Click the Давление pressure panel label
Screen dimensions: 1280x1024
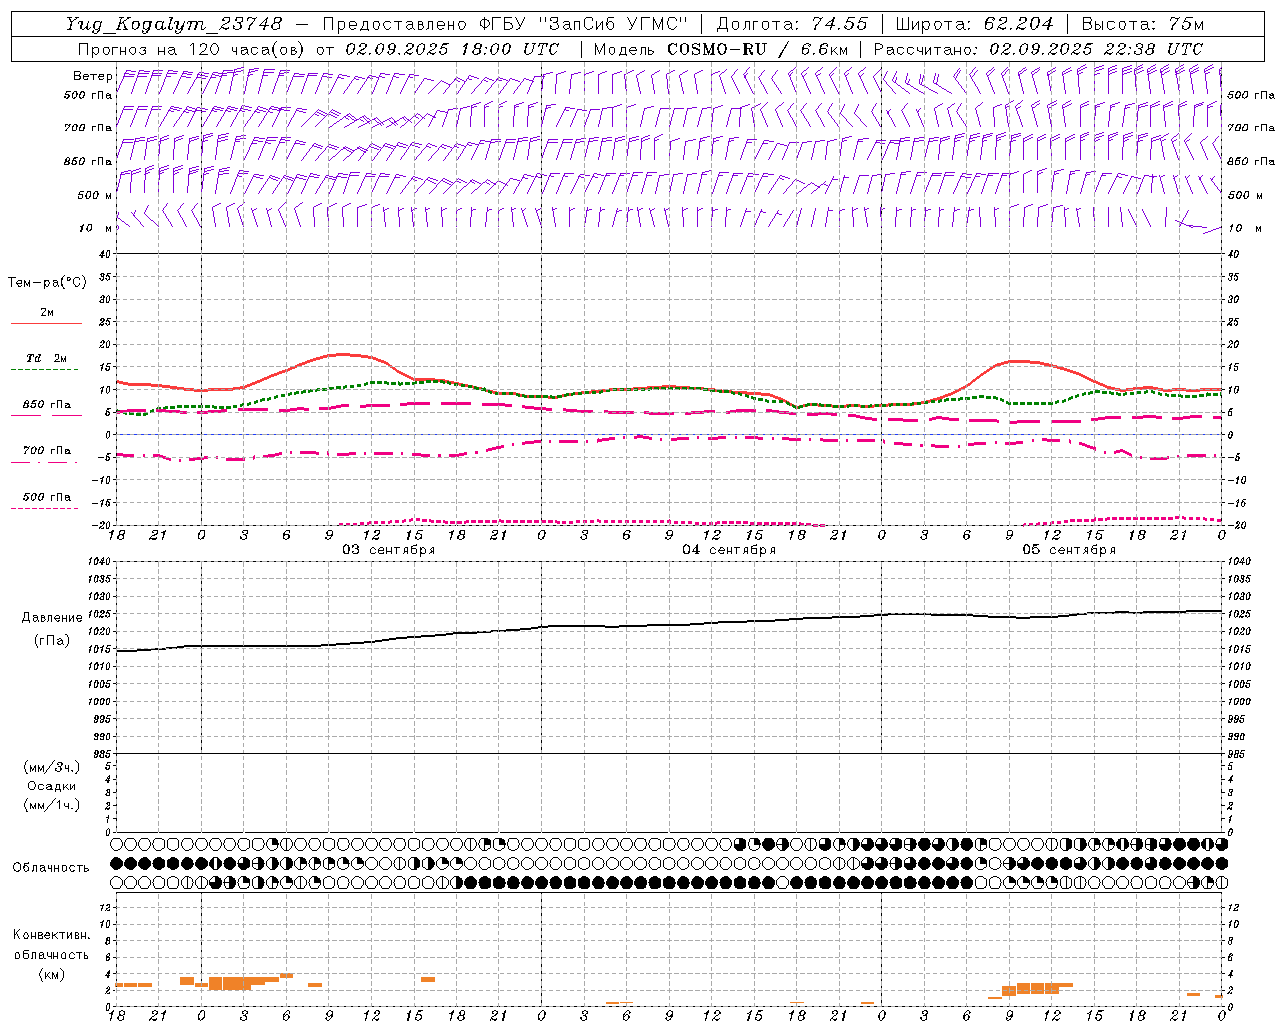click(x=51, y=618)
